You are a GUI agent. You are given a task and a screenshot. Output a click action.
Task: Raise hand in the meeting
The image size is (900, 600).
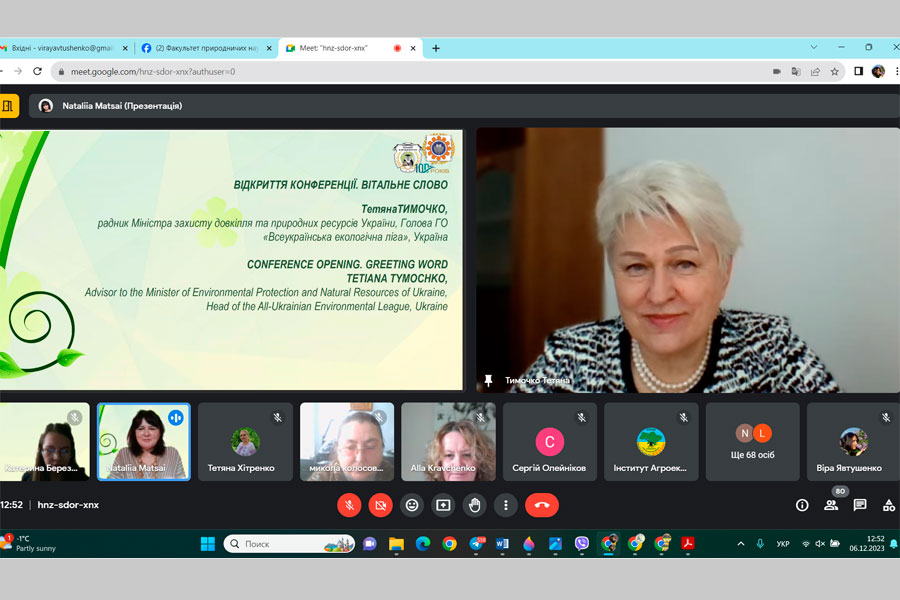(x=475, y=505)
